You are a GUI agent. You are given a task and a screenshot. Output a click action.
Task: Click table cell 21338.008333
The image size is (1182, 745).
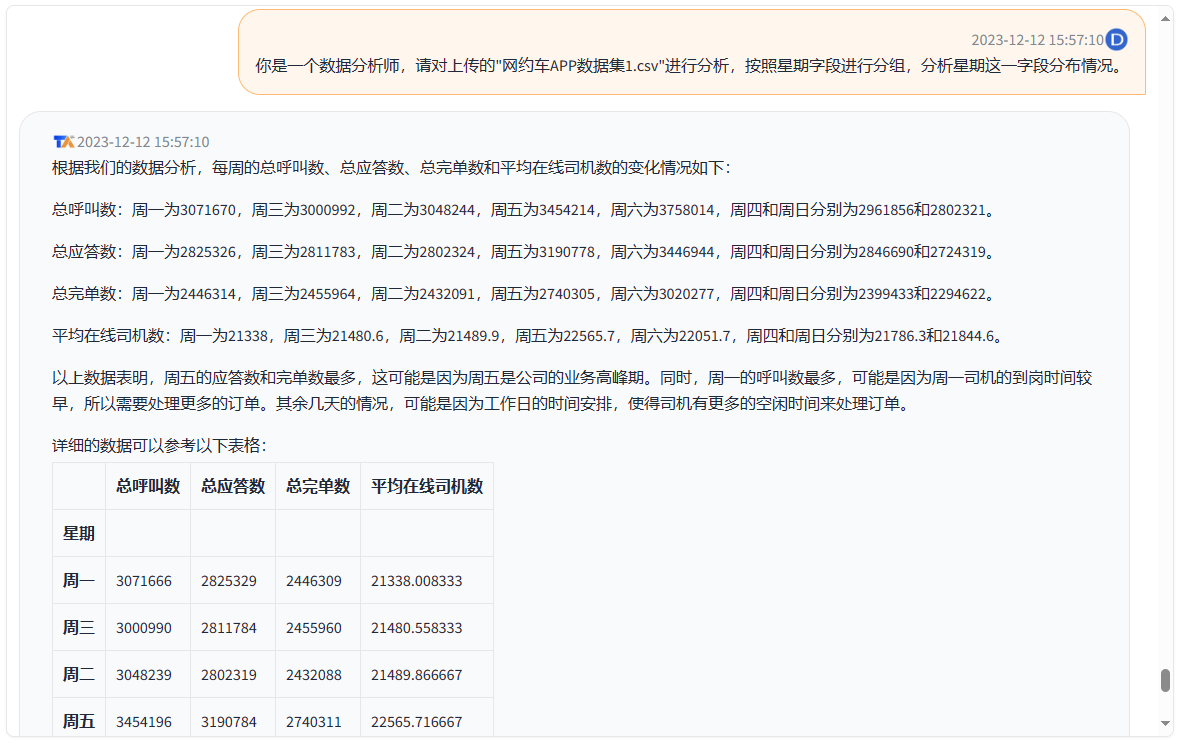click(427, 581)
